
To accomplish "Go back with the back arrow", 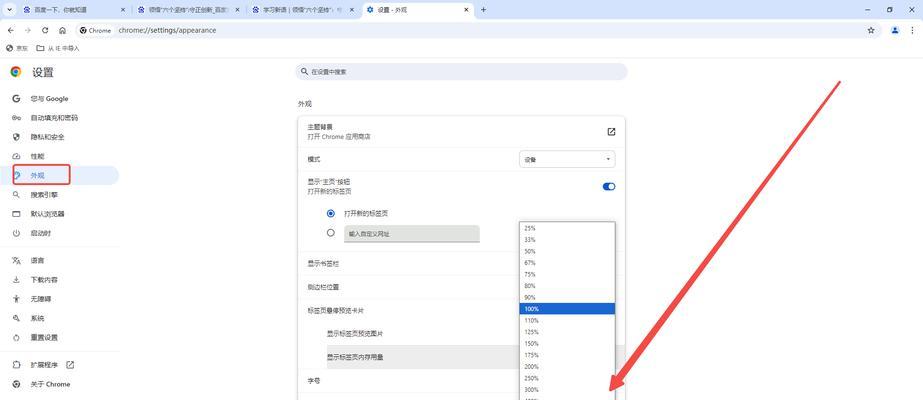I will 11,30.
